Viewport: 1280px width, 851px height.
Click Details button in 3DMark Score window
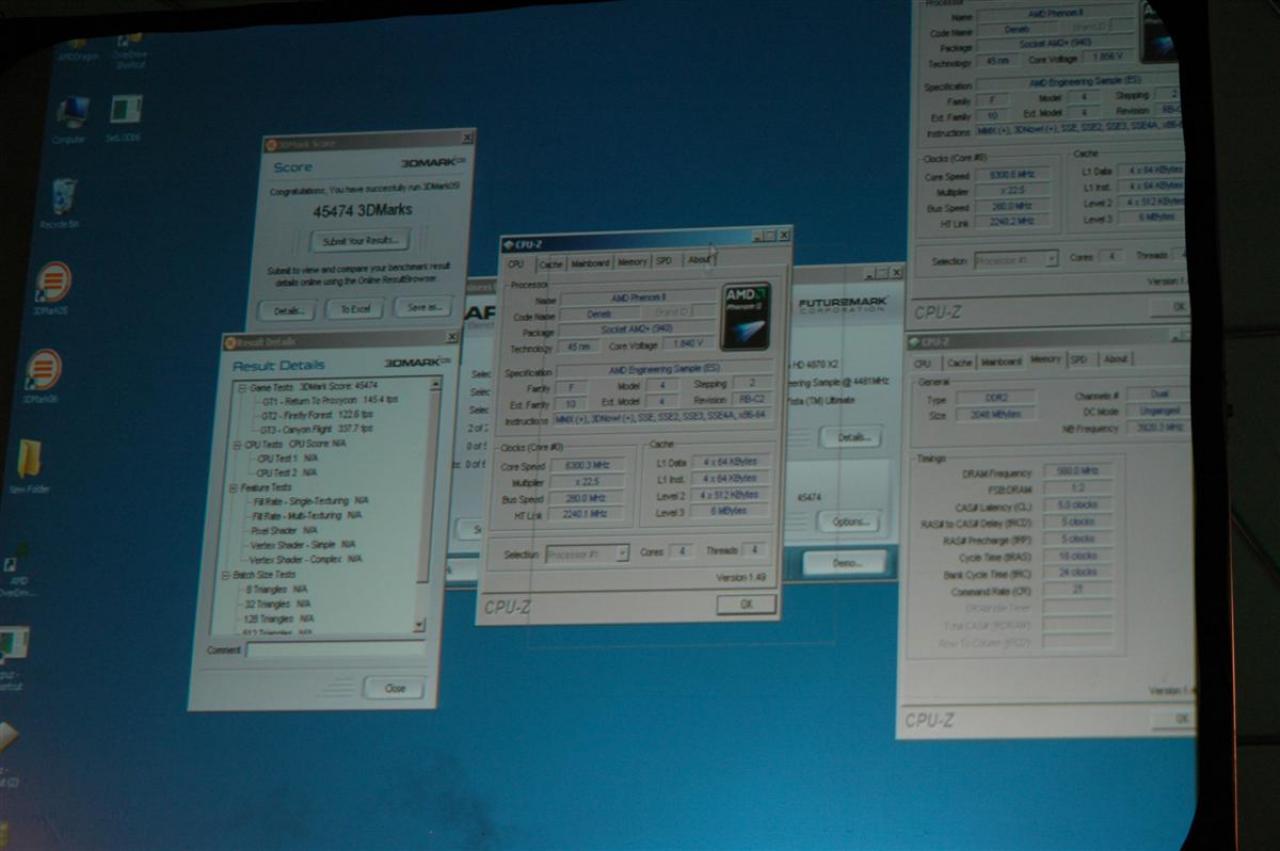(286, 311)
